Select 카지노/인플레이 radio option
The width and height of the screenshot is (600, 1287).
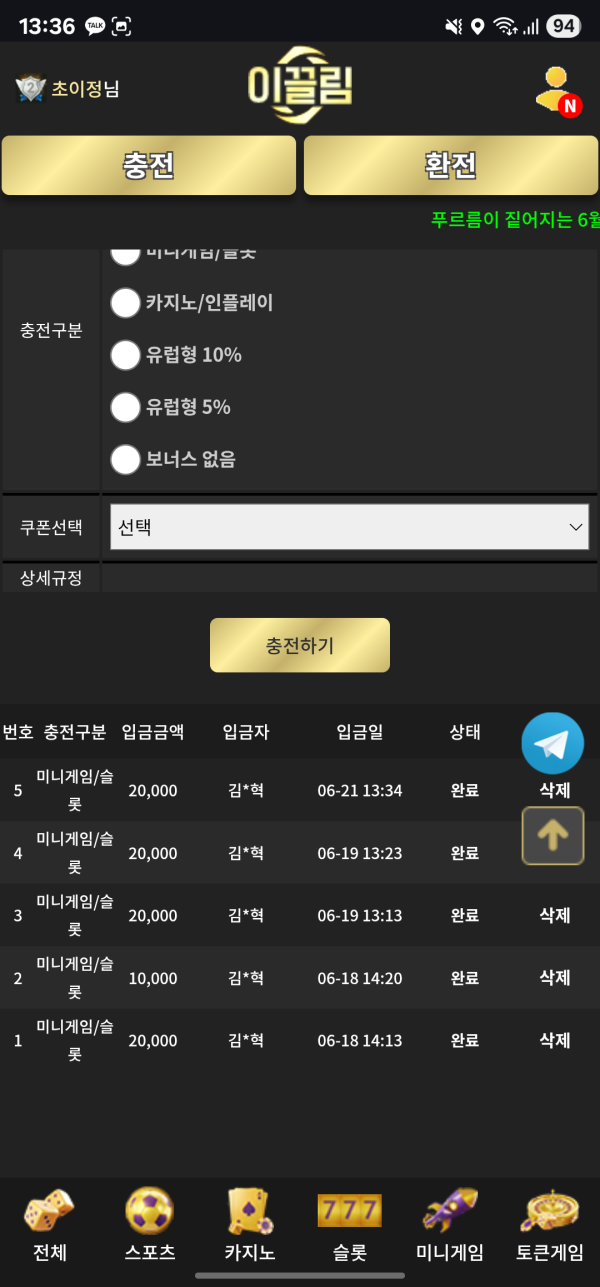pos(125,303)
